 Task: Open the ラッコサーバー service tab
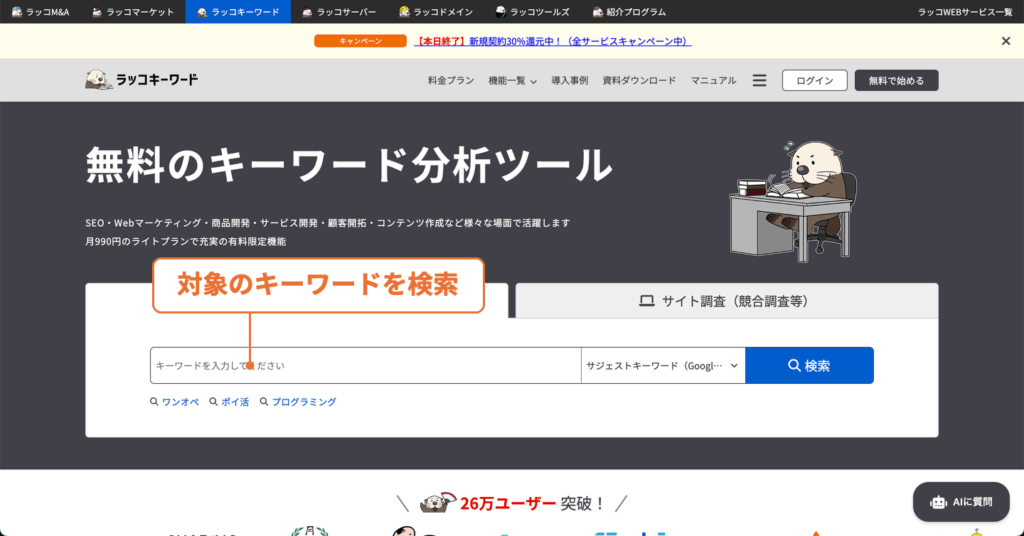point(338,12)
